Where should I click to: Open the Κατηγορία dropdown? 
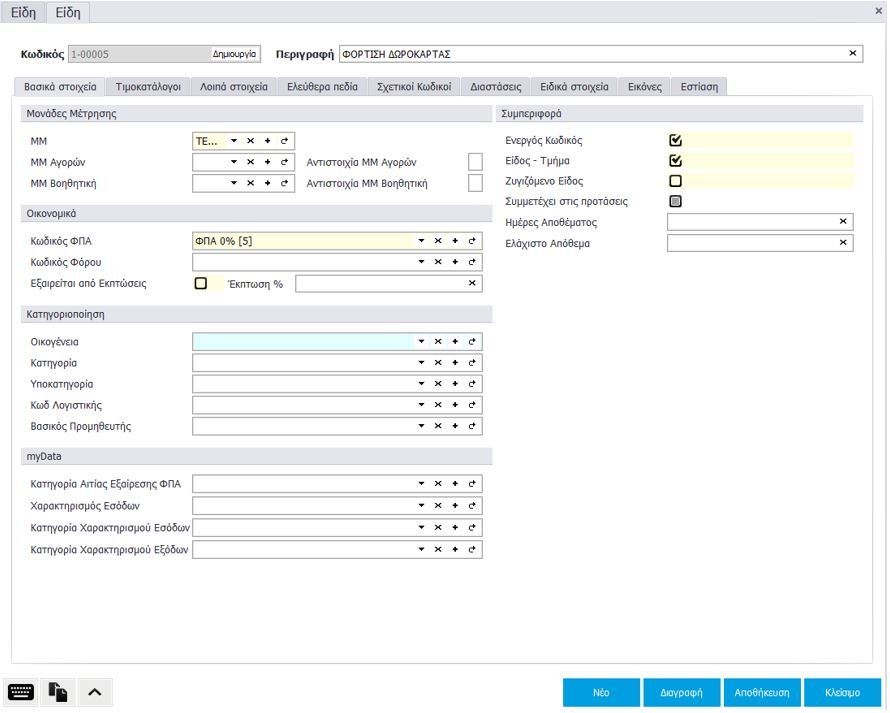click(421, 363)
